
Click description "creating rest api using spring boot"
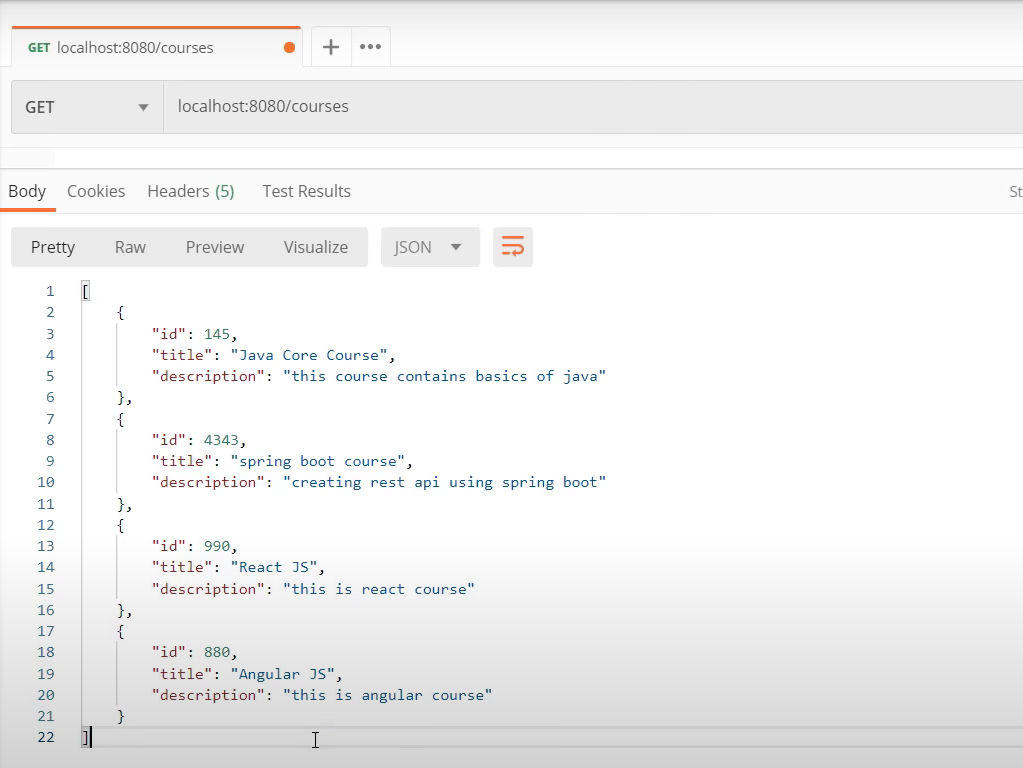(x=444, y=482)
